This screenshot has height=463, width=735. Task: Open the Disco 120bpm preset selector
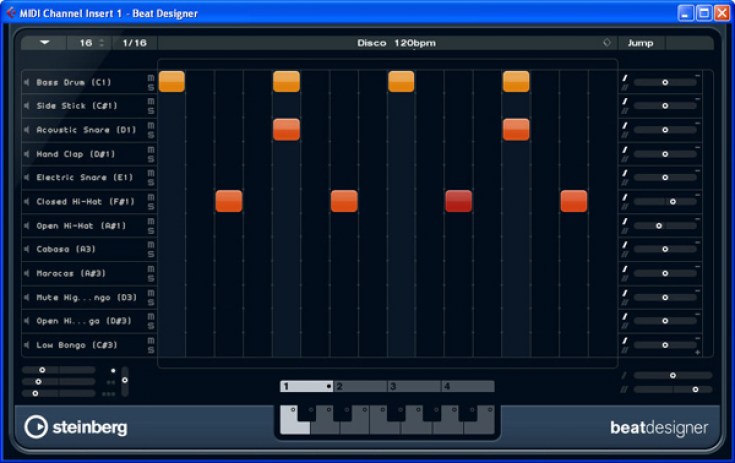click(x=387, y=43)
